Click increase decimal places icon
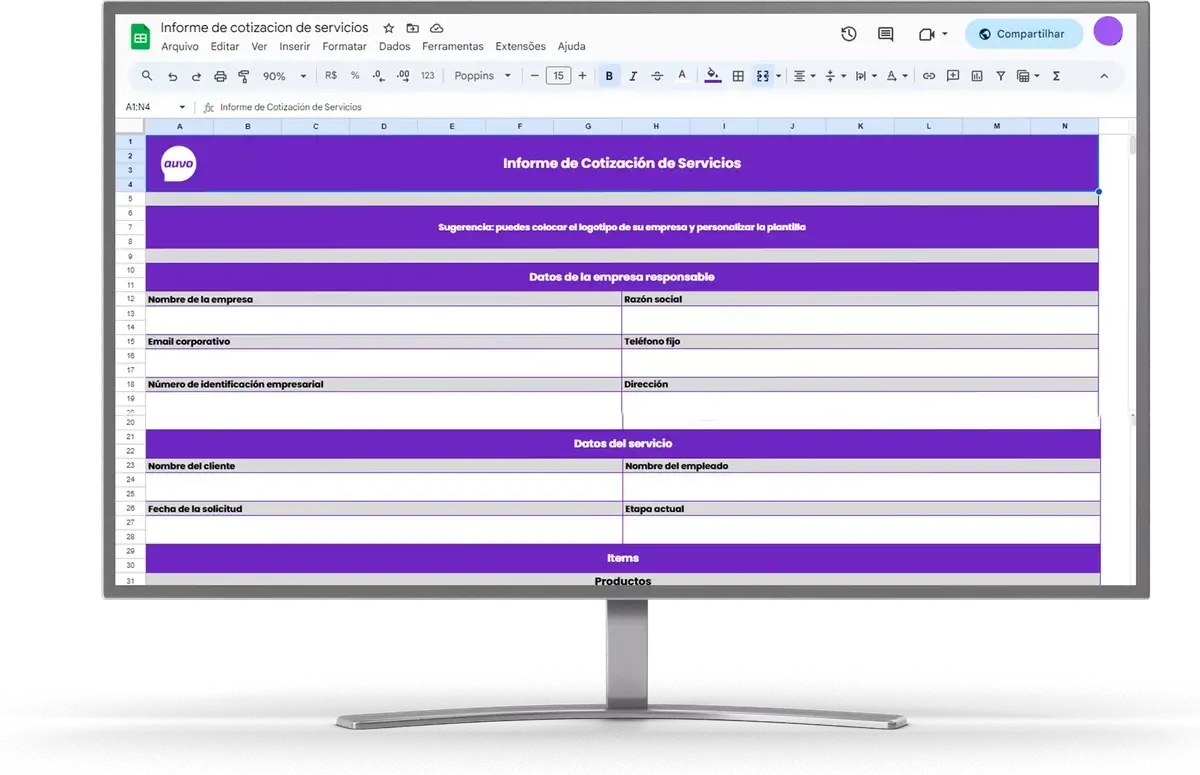 [x=403, y=76]
